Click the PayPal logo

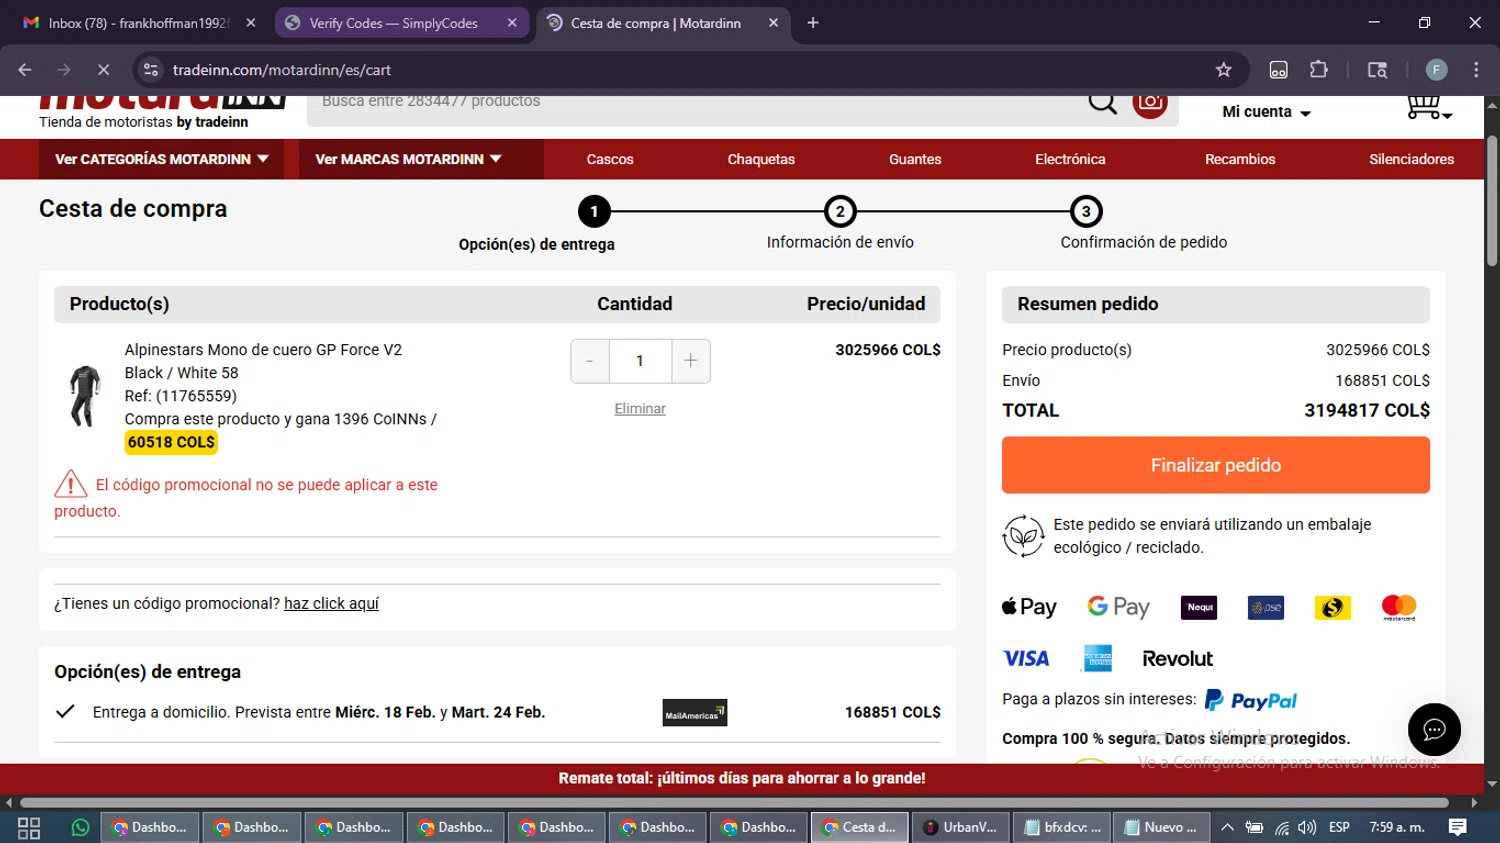(x=1251, y=700)
